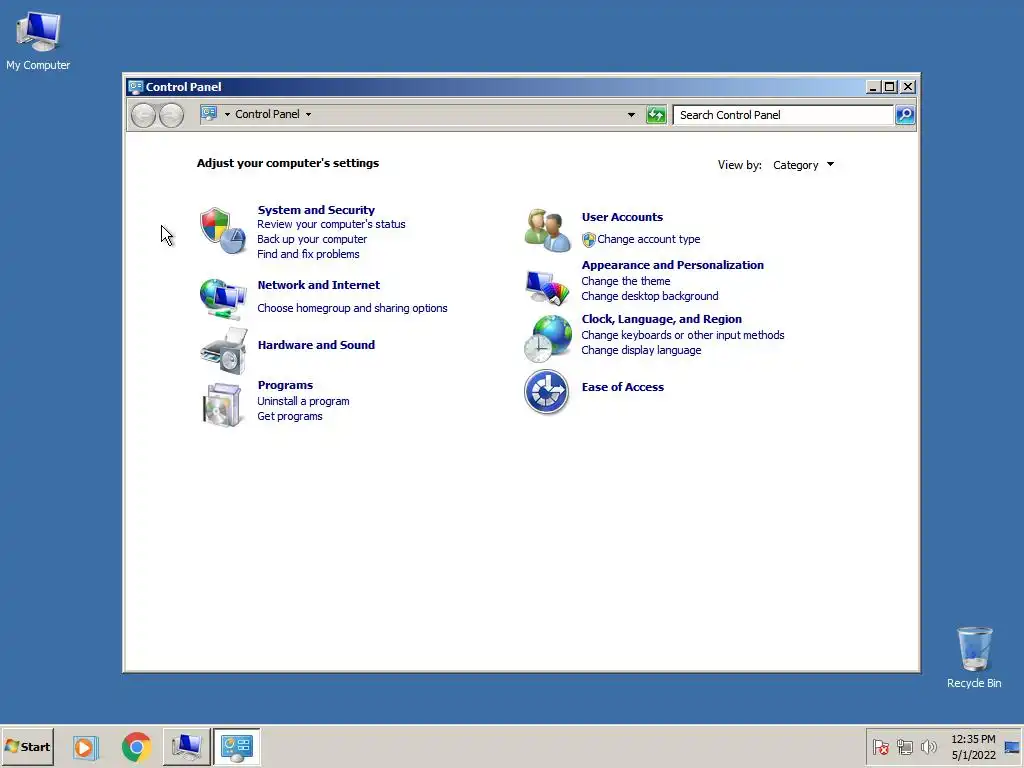Click the green refresh button in address bar
Screen dimensions: 1024x768
(x=656, y=115)
